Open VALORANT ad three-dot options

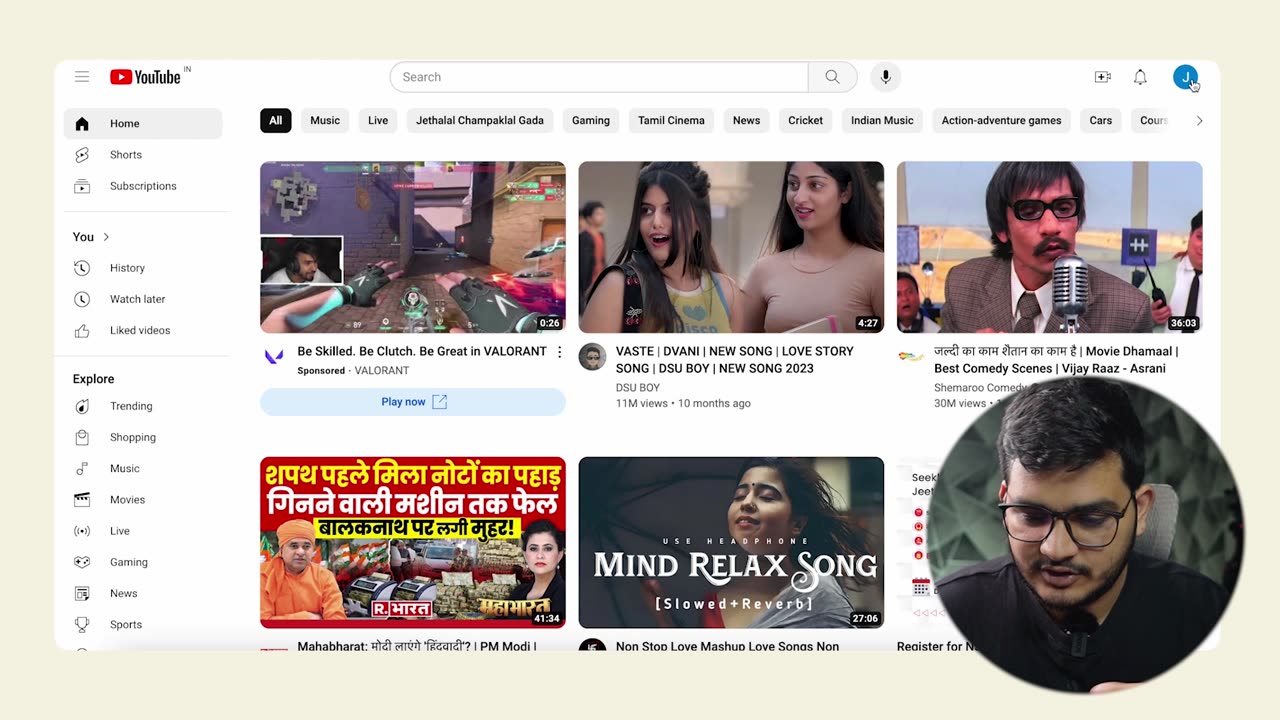[559, 352]
